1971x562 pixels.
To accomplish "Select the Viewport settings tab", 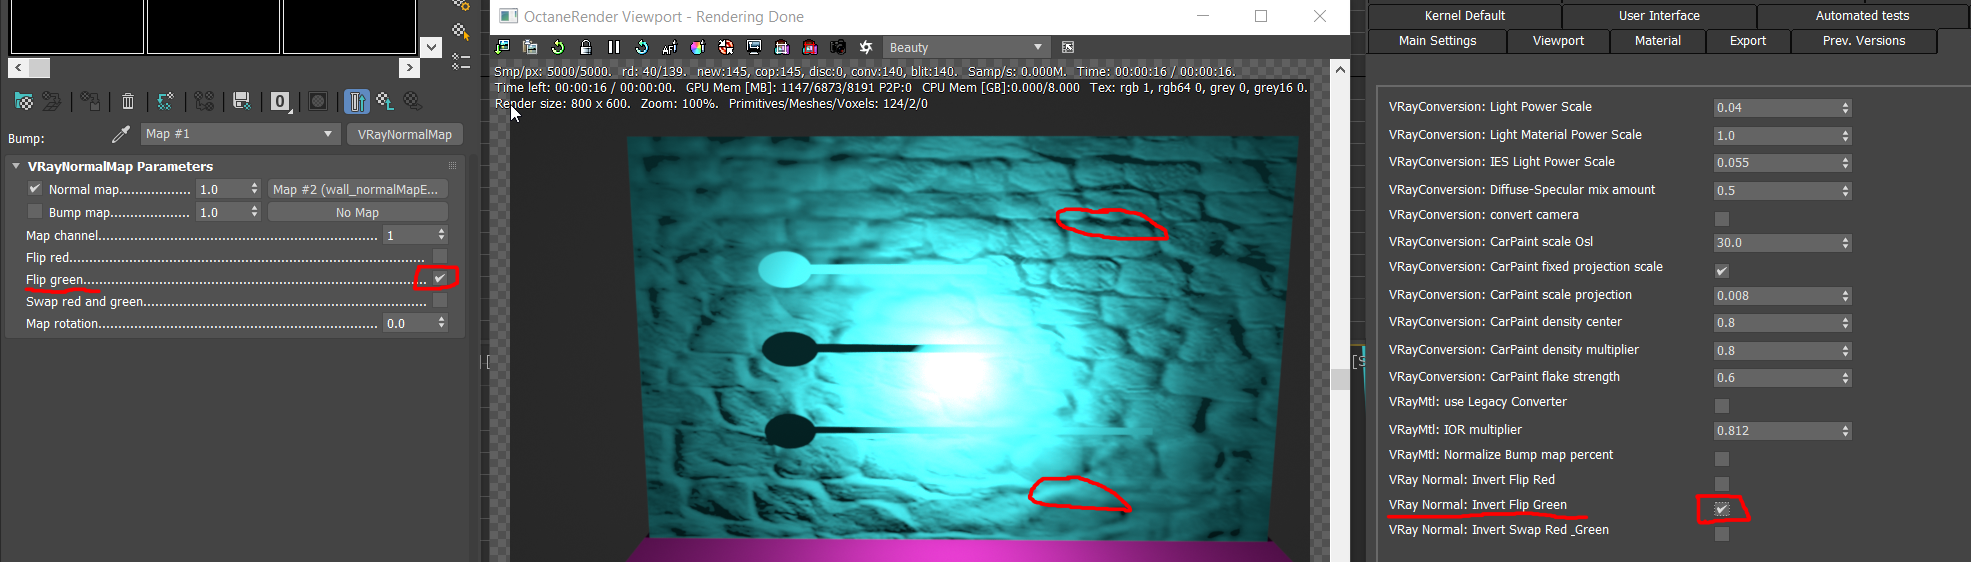I will coord(1558,41).
